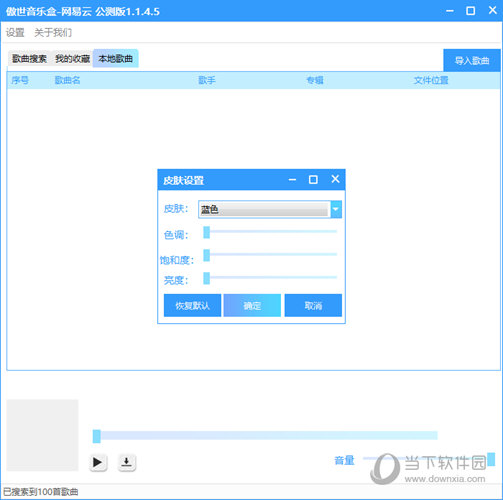Cancel skin settings with 取消
The width and height of the screenshot is (503, 500).
(313, 305)
